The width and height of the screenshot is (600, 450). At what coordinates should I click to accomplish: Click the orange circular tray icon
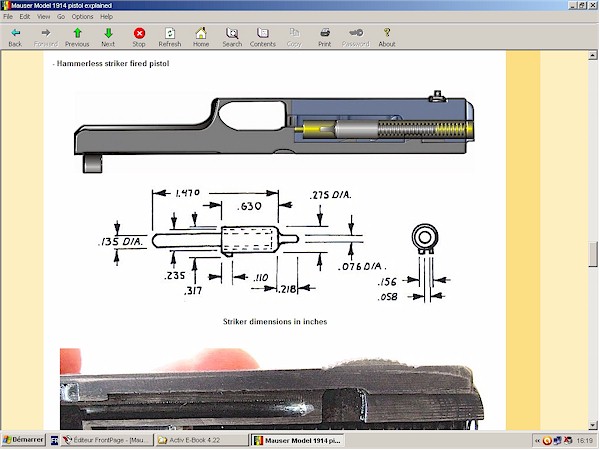[547, 441]
